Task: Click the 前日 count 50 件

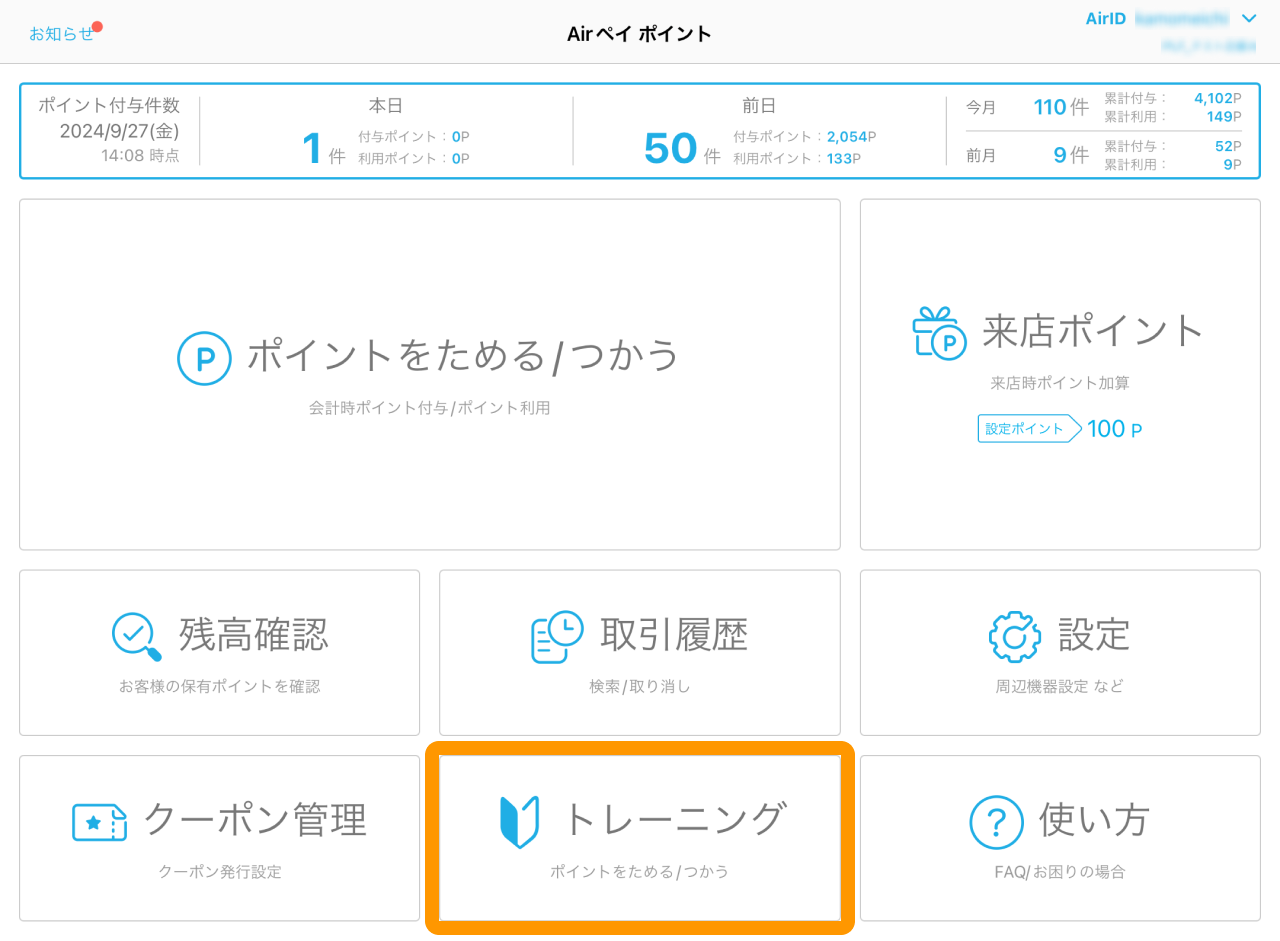Action: coord(682,150)
